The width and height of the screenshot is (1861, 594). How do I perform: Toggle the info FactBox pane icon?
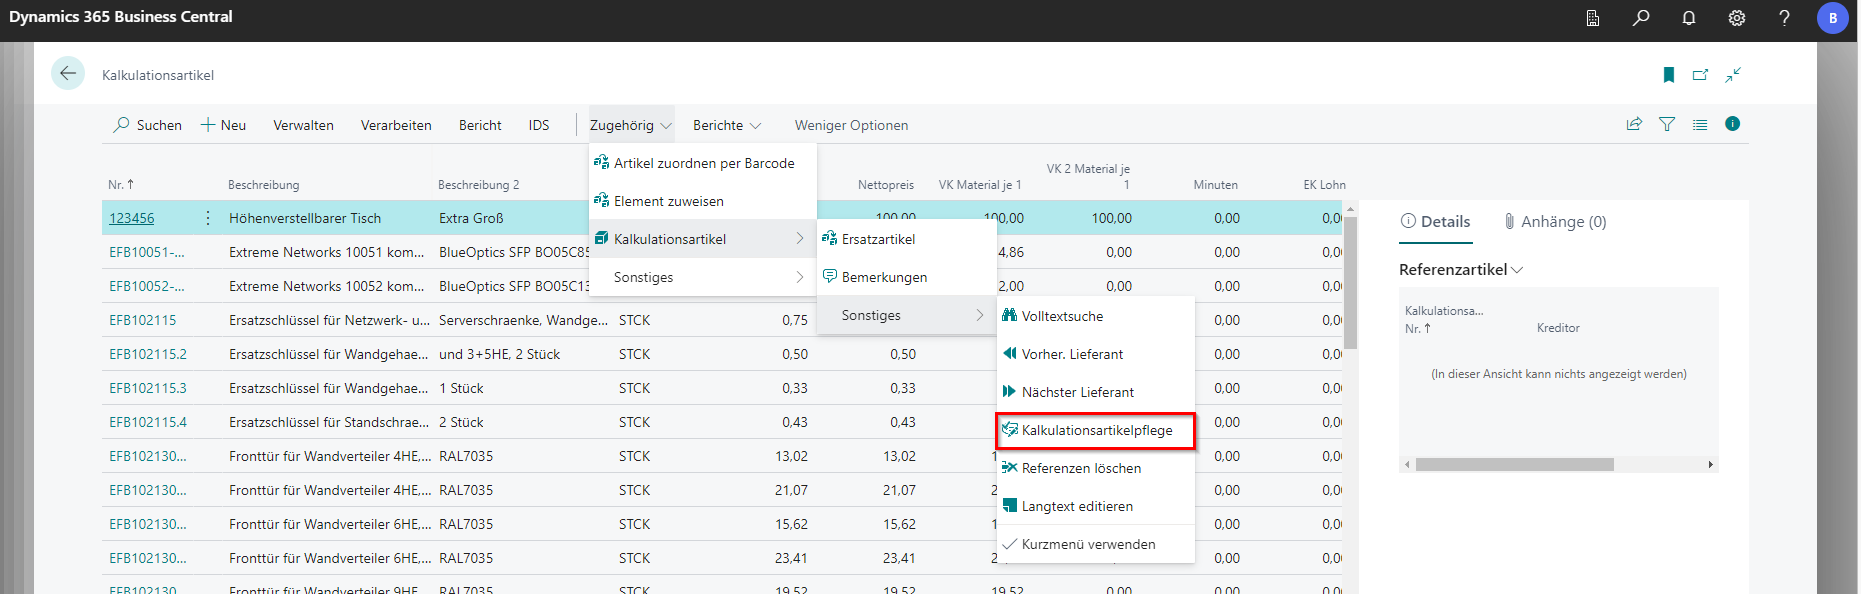point(1732,124)
